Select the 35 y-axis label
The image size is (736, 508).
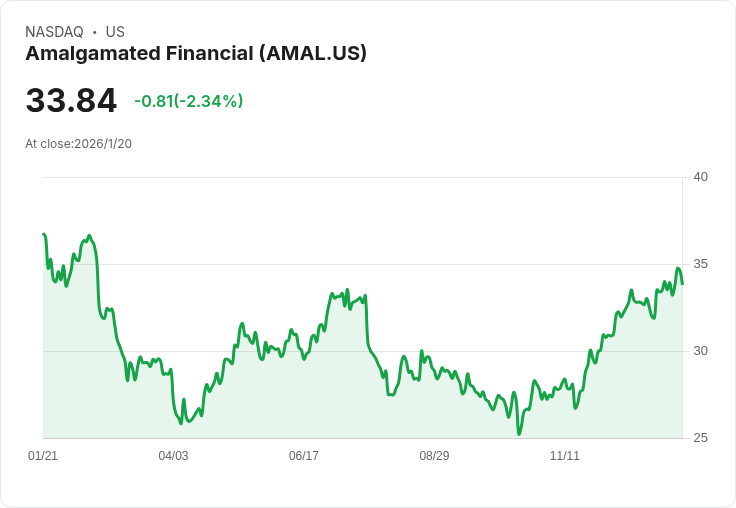[x=700, y=264]
